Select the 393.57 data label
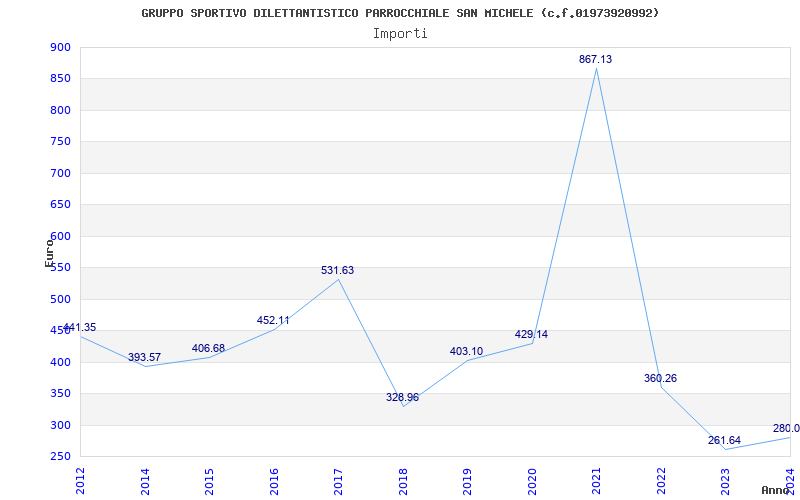This screenshot has height=500, width=800. tap(144, 357)
